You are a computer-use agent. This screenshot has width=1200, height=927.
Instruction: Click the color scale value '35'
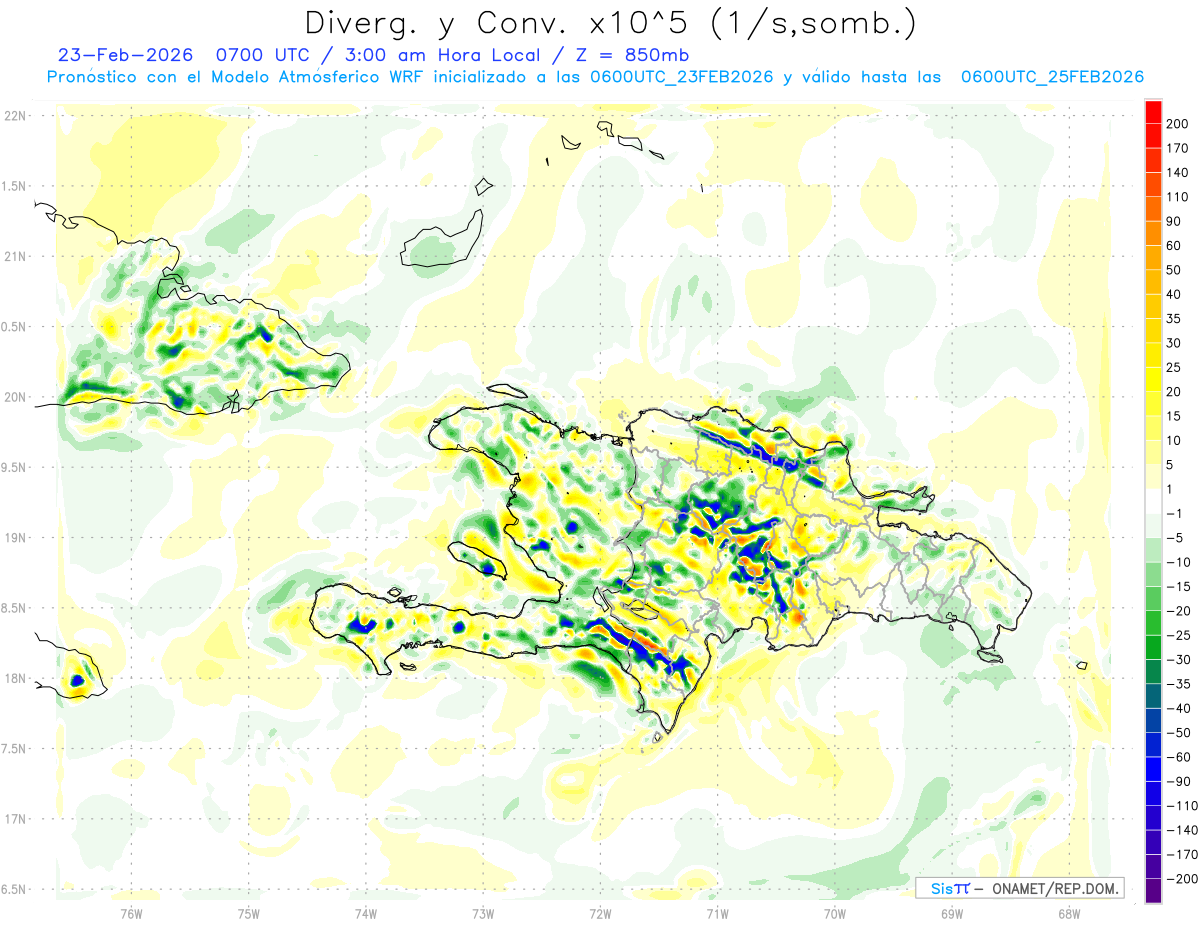[x=1174, y=319]
